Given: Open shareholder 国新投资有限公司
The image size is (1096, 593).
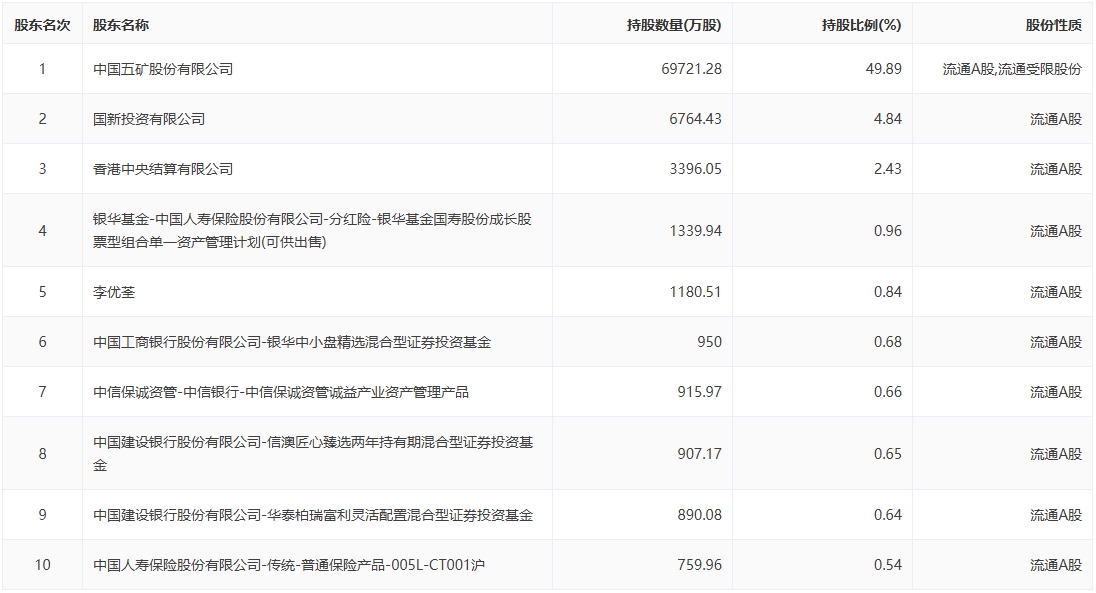Looking at the screenshot, I should (x=149, y=119).
